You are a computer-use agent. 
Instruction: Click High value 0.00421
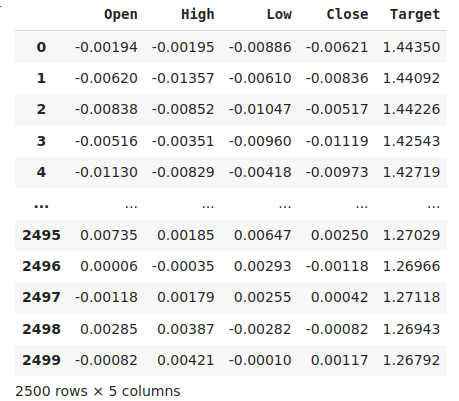[186, 360]
